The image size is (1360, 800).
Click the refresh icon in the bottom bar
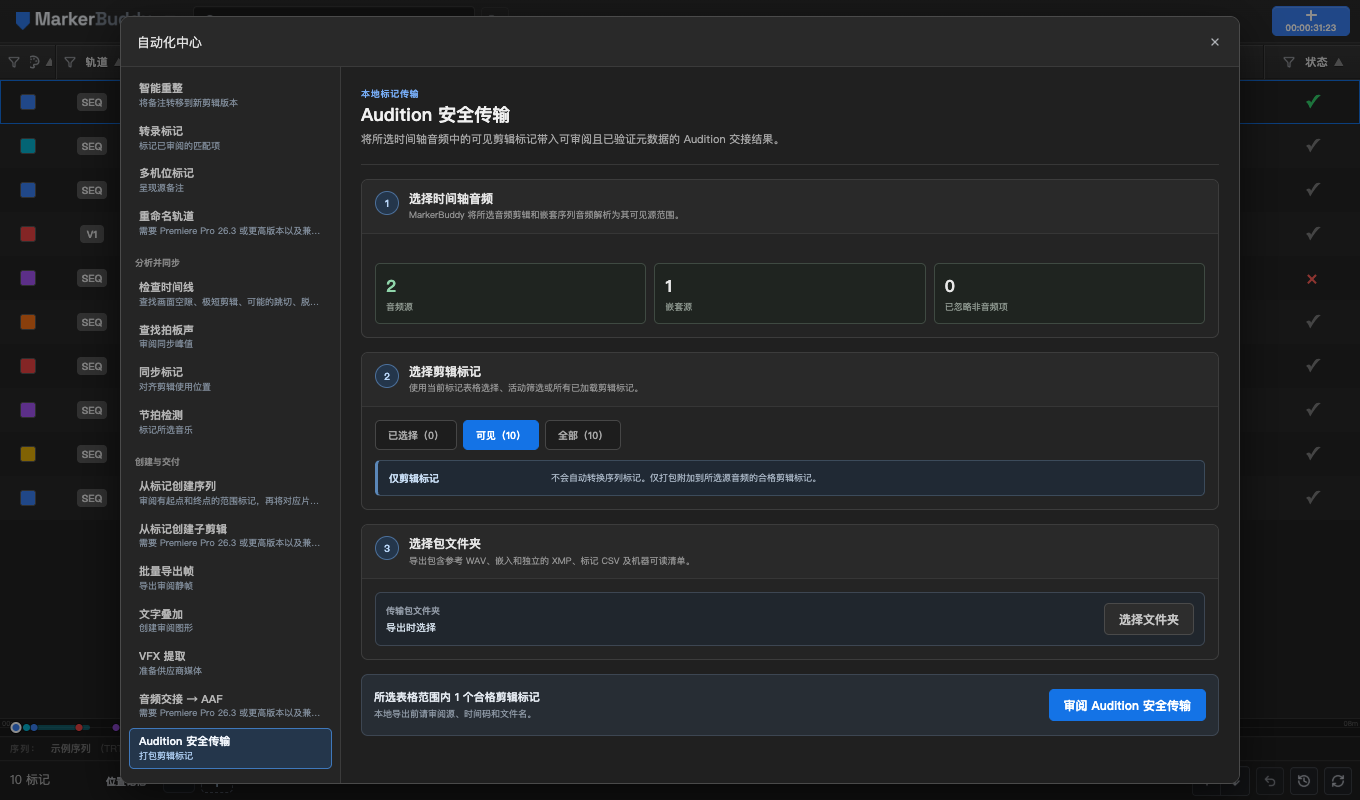(1337, 780)
